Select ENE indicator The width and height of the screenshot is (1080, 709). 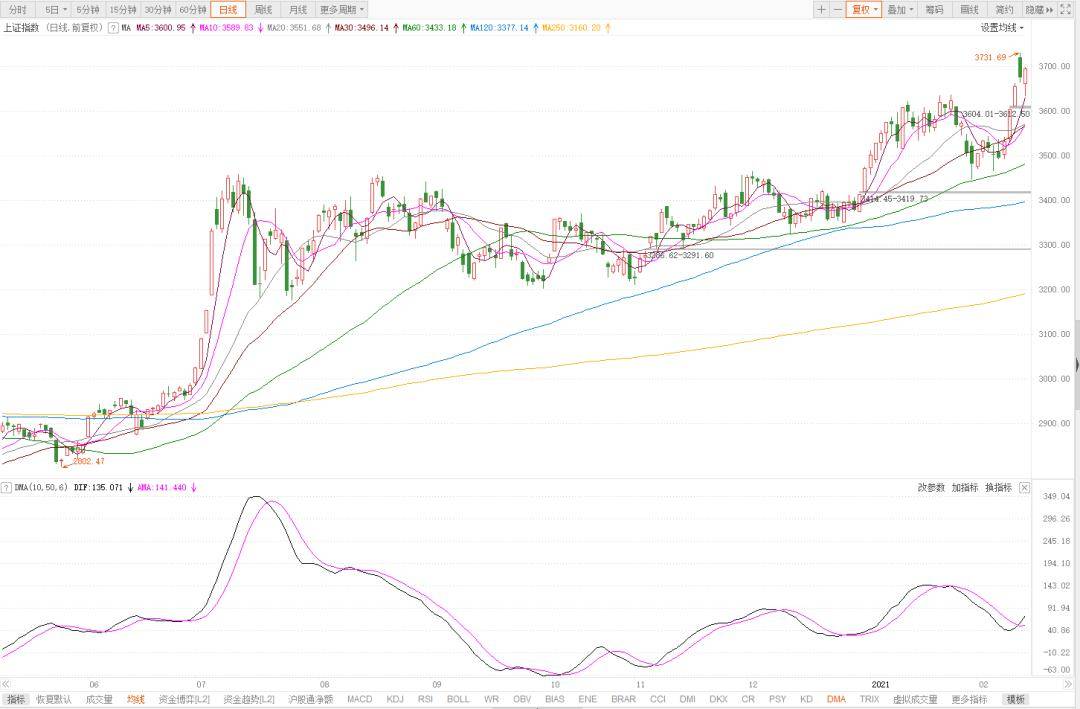(588, 699)
